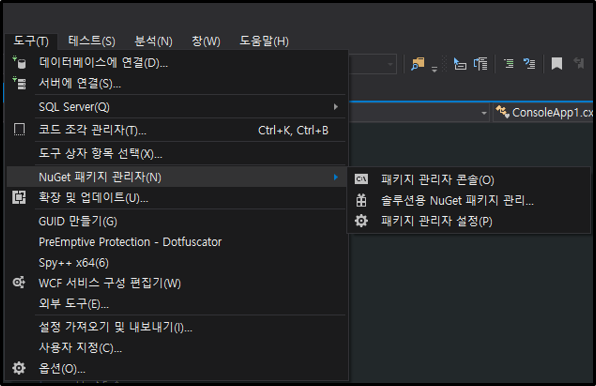Select the ConsoleApp1 class dropdown
This screenshot has width=596, height=386.
coord(544,113)
